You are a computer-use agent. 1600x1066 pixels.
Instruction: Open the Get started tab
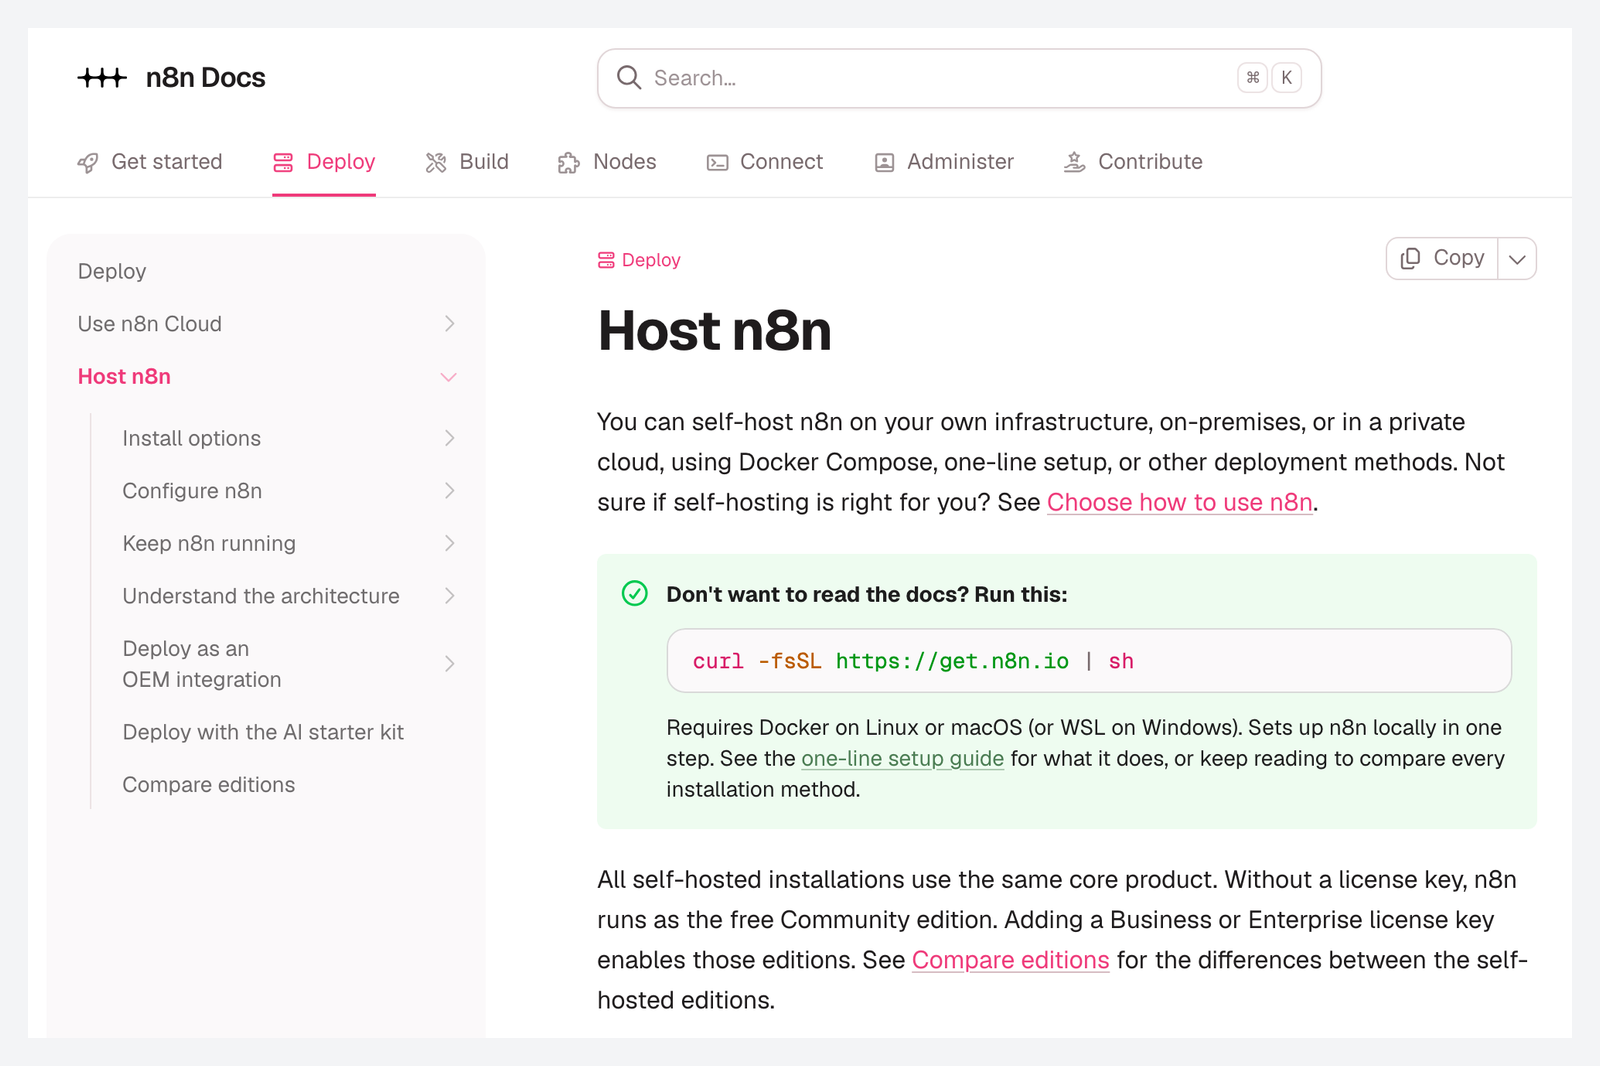coord(150,162)
